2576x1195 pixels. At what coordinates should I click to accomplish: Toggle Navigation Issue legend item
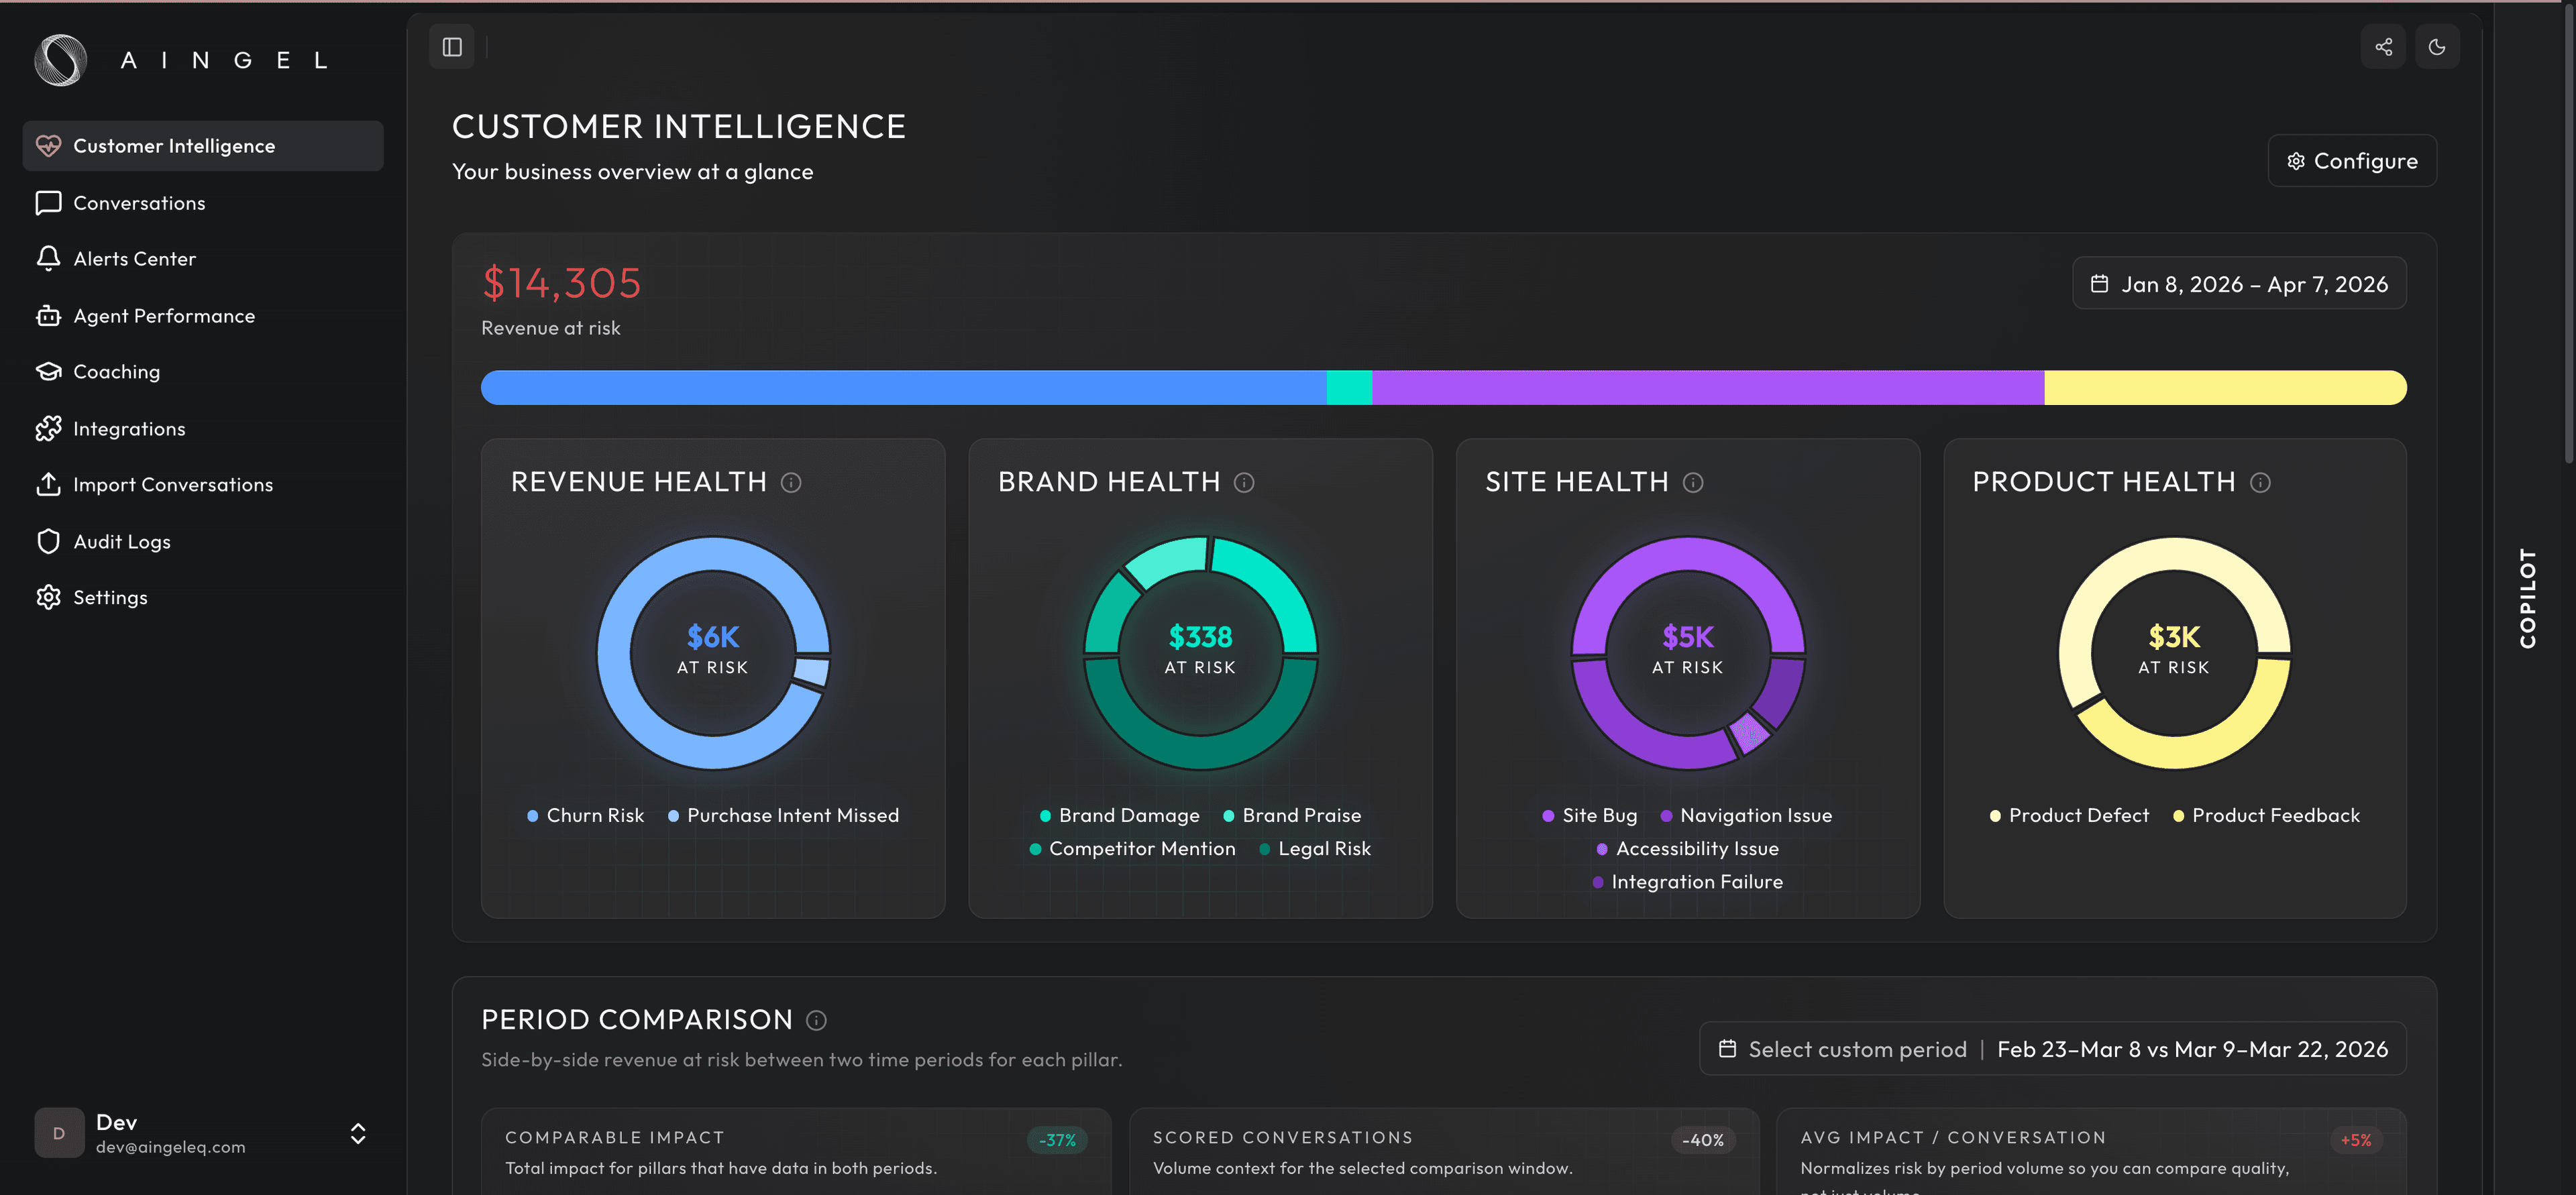tap(1746, 816)
